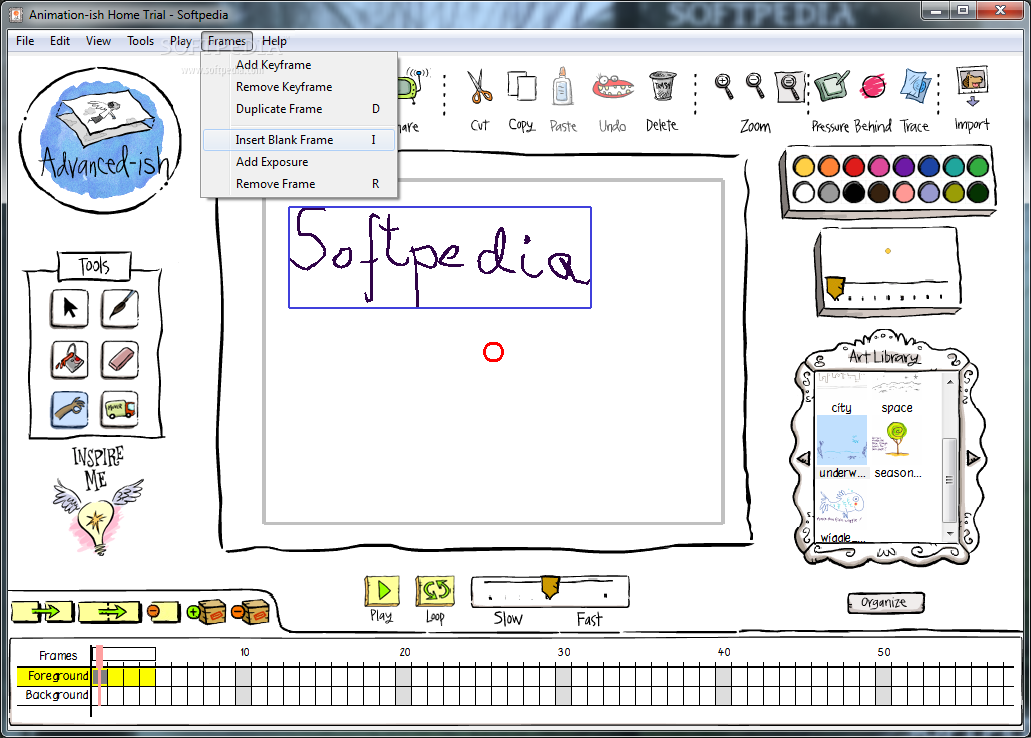
Task: Open the Tools menu
Action: pyautogui.click(x=140, y=41)
